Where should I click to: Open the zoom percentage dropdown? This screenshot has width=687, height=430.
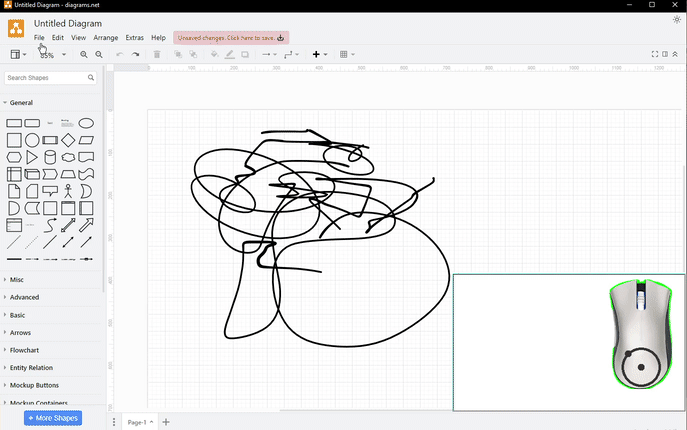53,55
